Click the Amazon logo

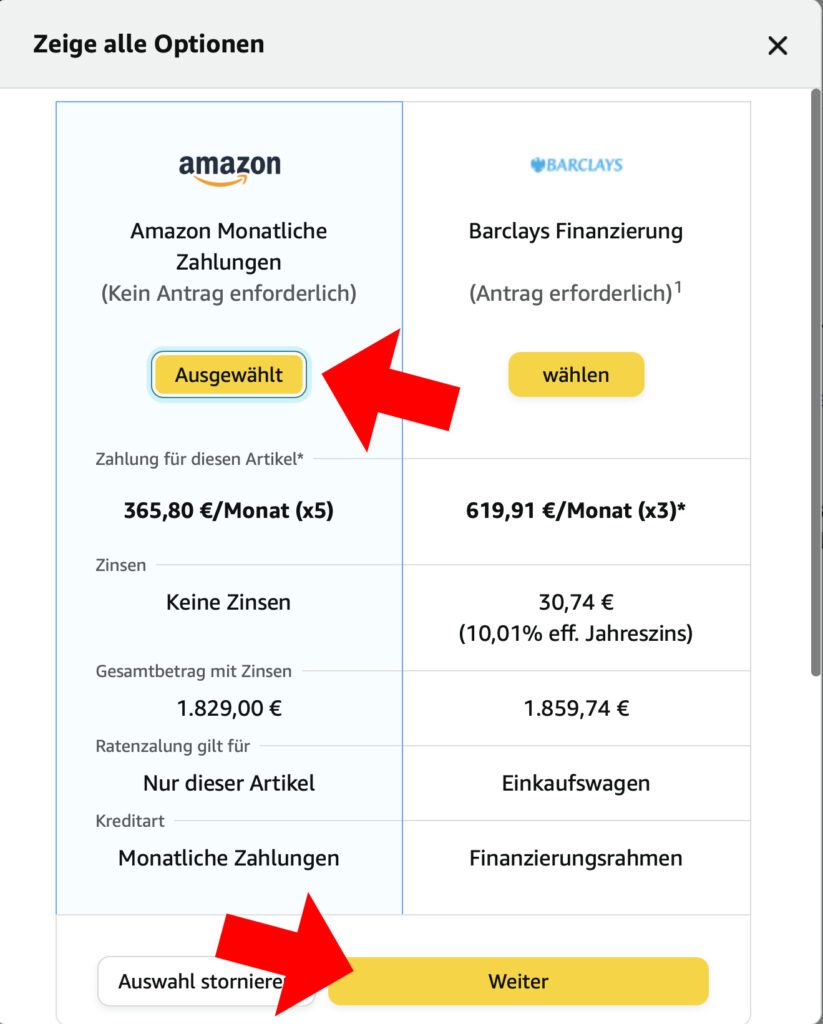(229, 169)
